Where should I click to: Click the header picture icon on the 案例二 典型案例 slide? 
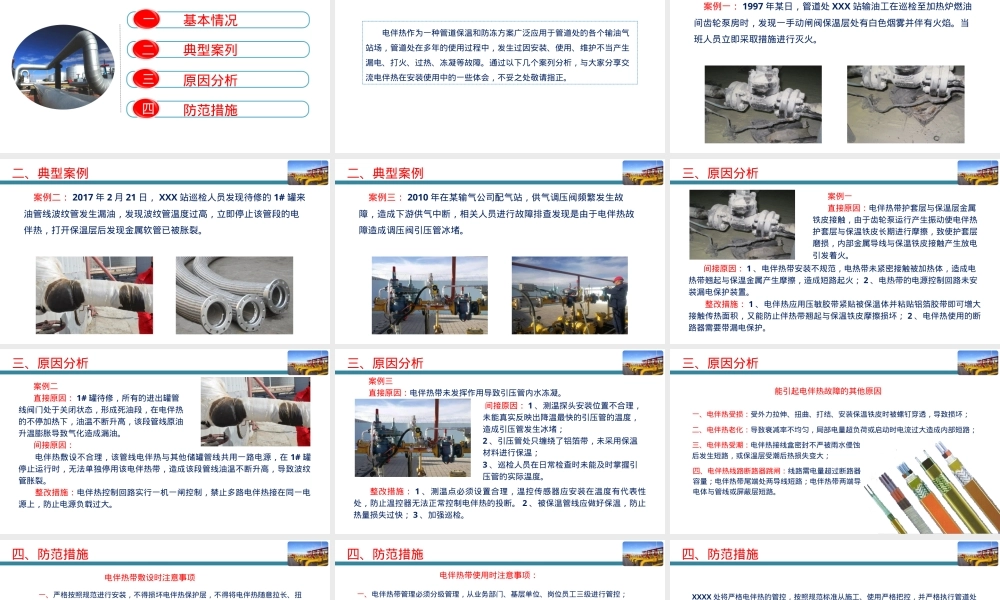[x=308, y=172]
